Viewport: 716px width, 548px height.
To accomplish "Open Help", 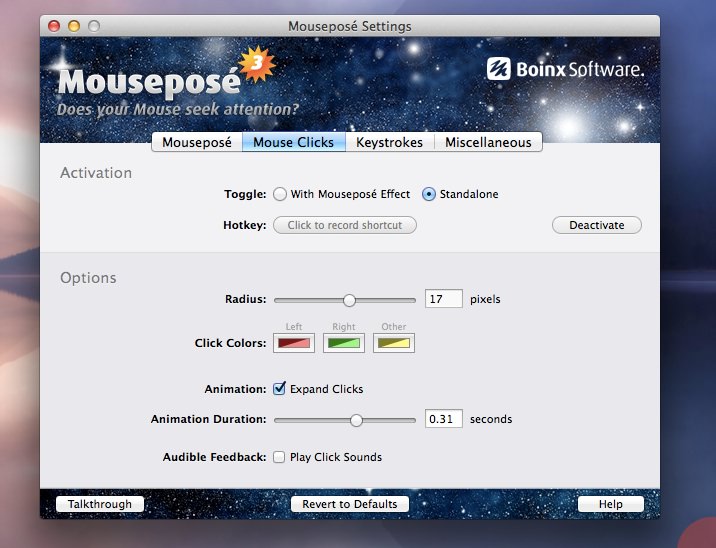I will tap(611, 504).
